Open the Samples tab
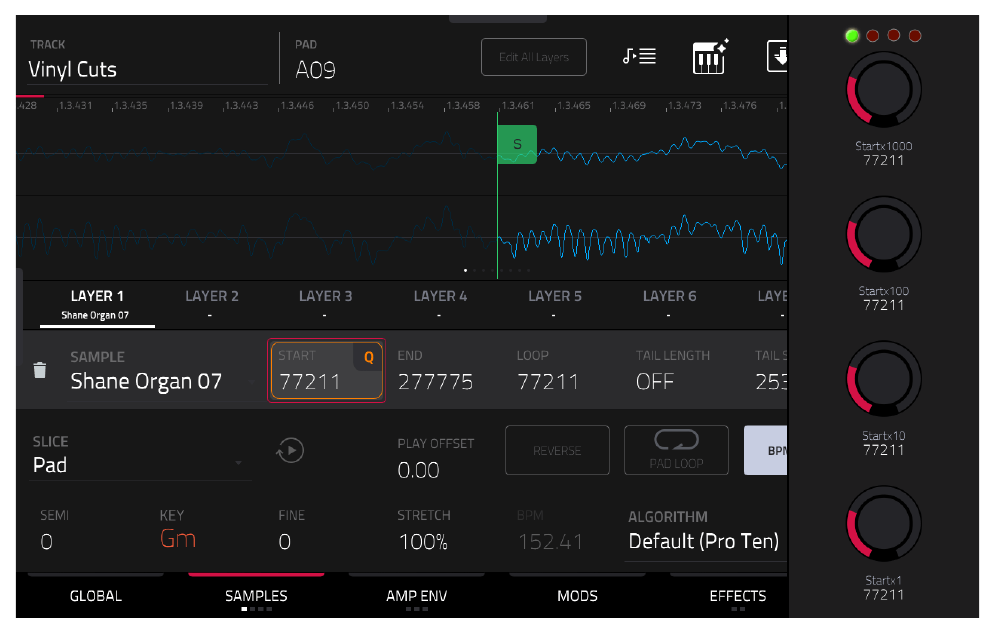Image resolution: width=996 pixels, height=634 pixels. coord(256,595)
